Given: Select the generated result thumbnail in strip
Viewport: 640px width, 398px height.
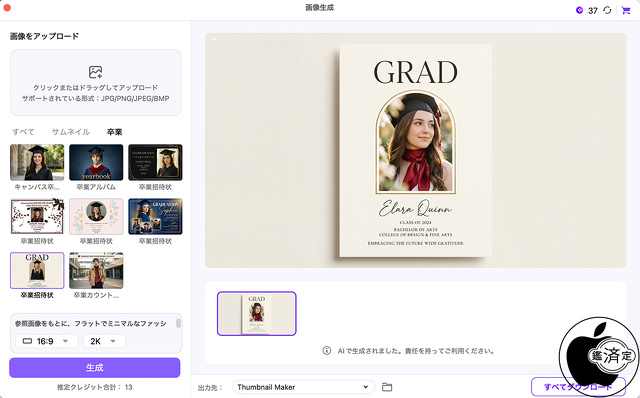Looking at the screenshot, I should [x=256, y=314].
